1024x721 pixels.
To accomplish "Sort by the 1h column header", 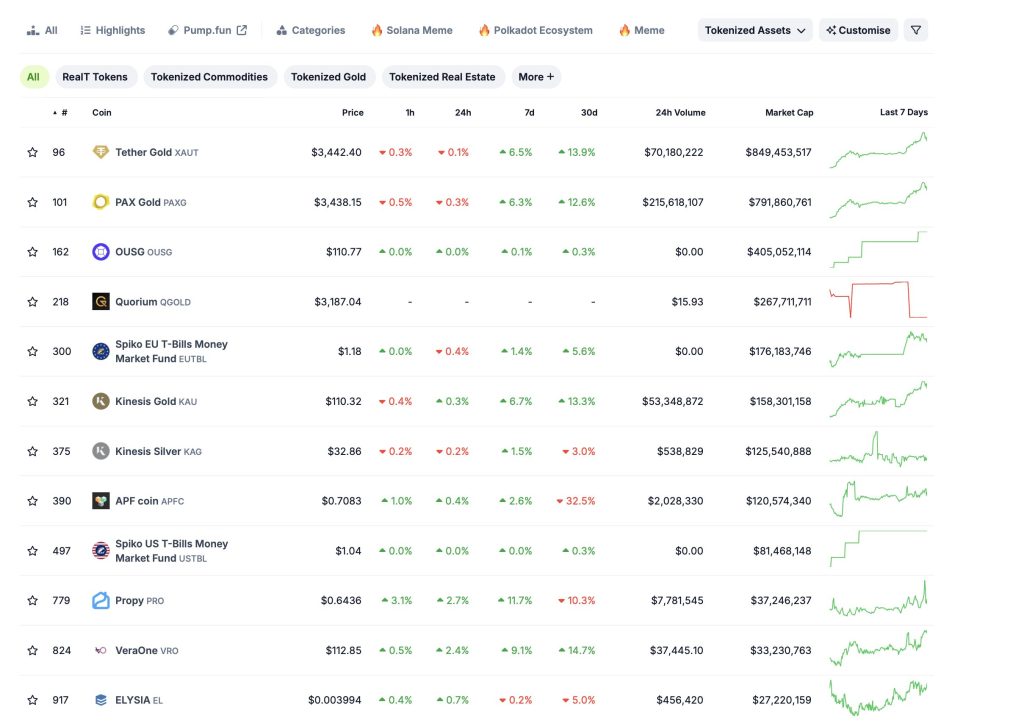I will 410,112.
